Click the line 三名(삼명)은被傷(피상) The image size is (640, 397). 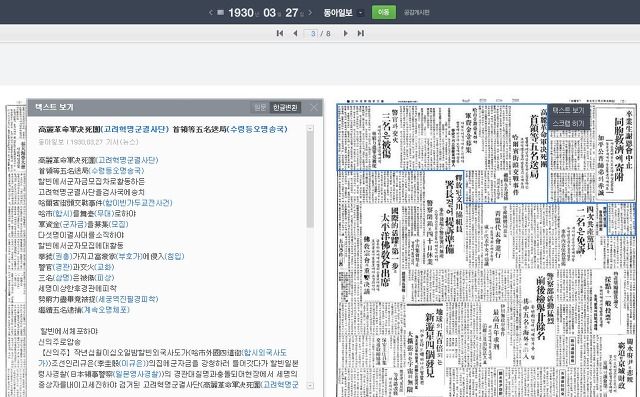[x=76, y=277]
